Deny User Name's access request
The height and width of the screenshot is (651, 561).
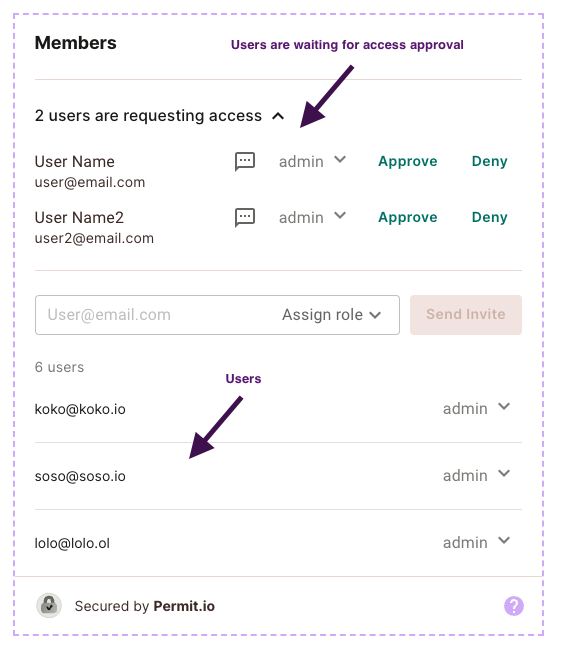pos(489,161)
